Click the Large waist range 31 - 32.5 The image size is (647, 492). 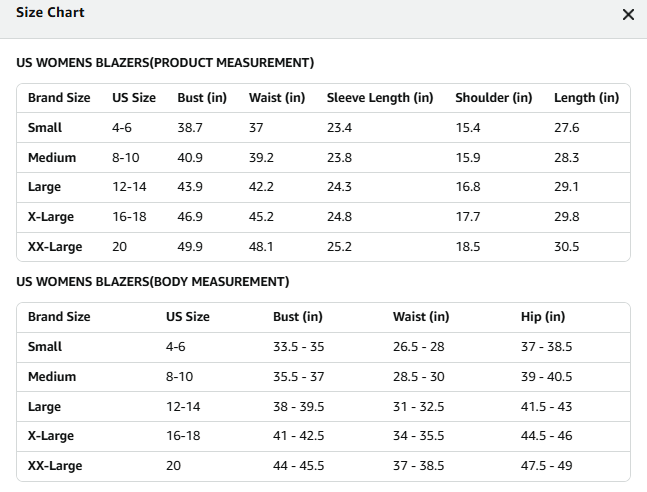point(418,407)
